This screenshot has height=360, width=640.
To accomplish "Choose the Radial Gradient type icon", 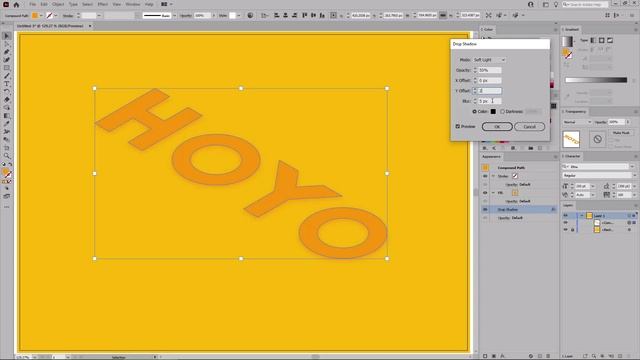I will tap(602, 40).
